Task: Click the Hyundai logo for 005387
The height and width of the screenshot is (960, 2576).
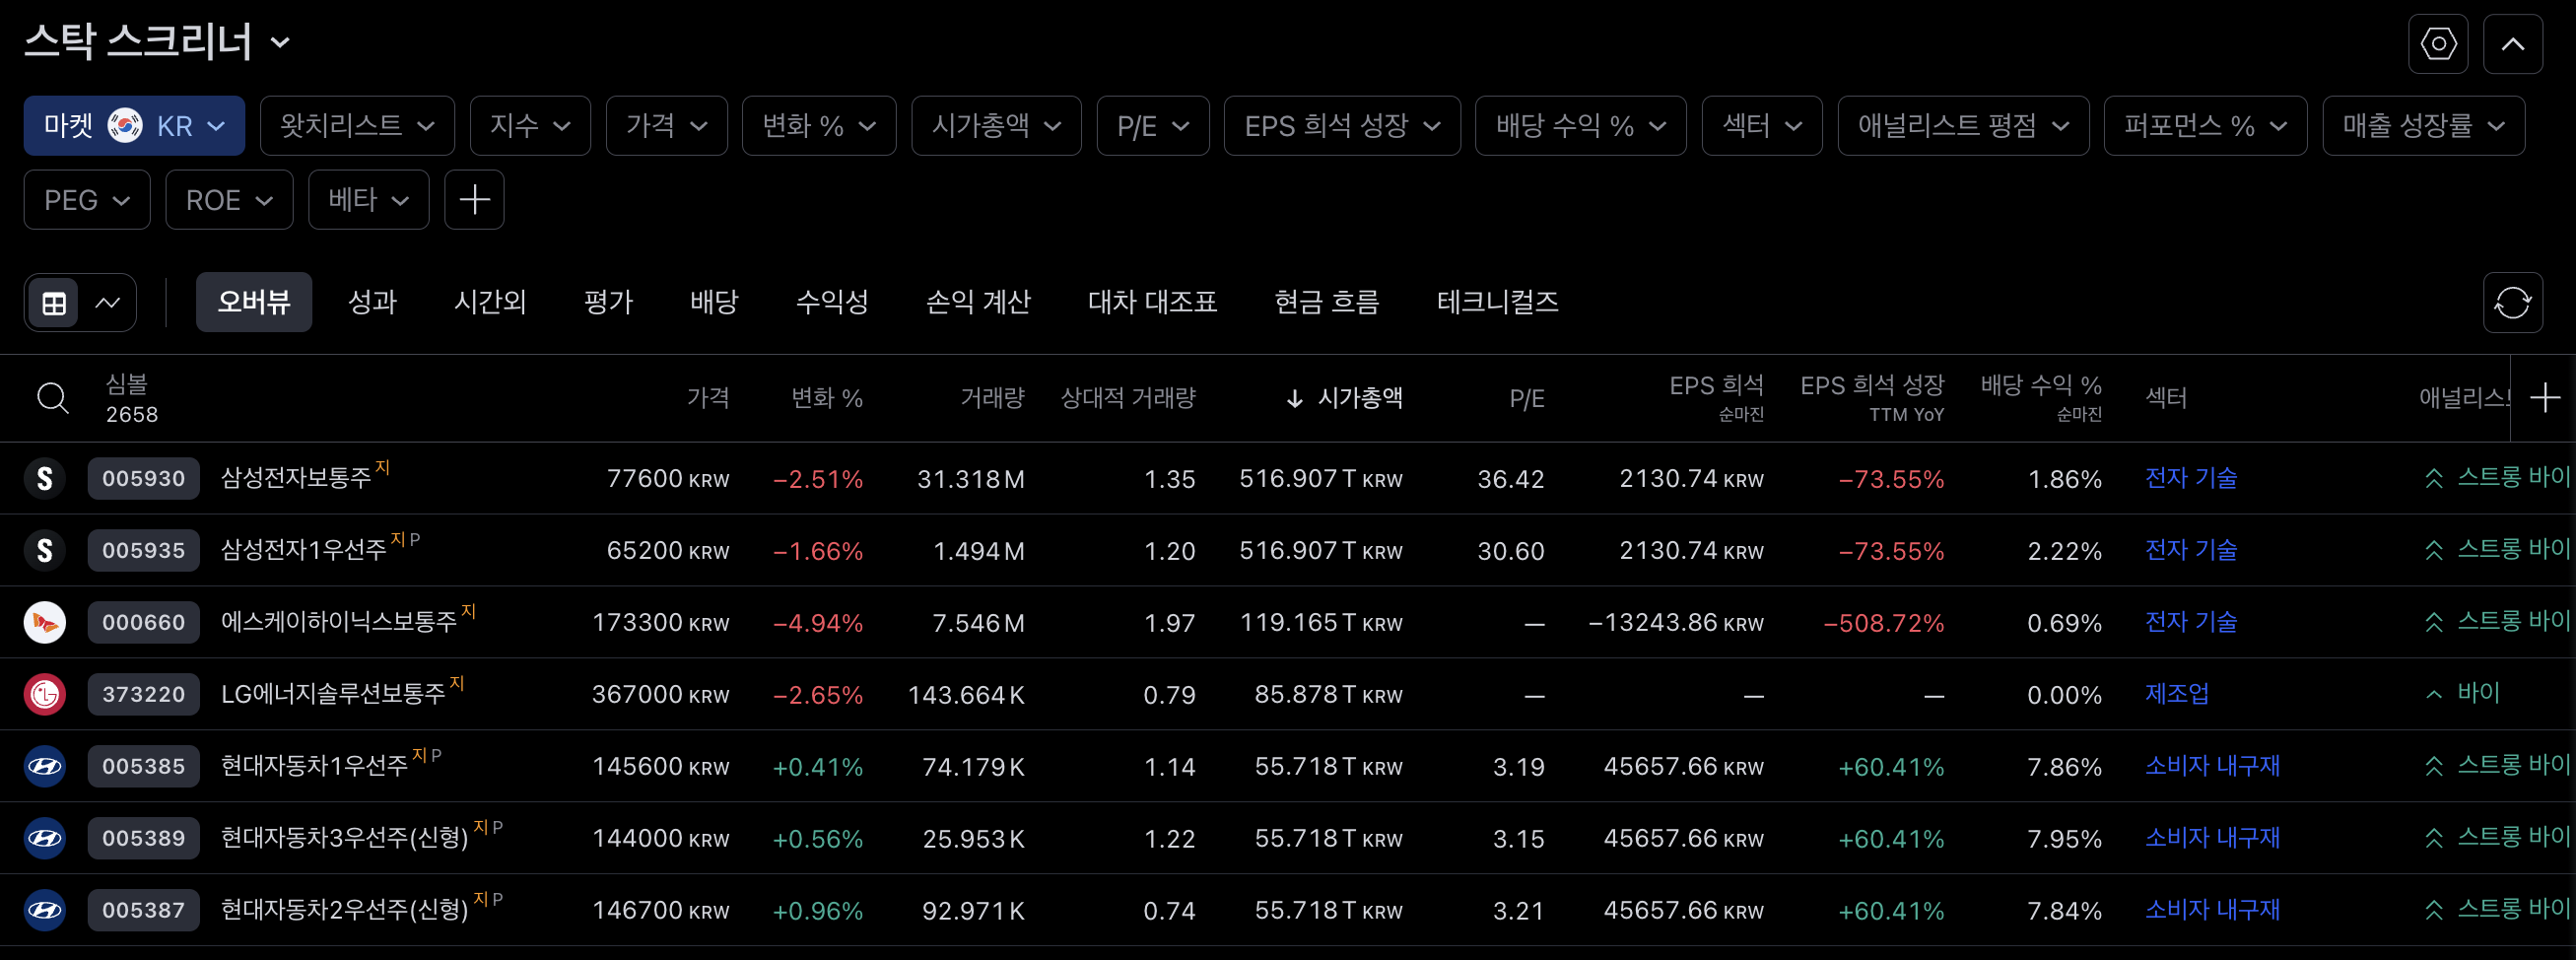Action: coord(45,910)
